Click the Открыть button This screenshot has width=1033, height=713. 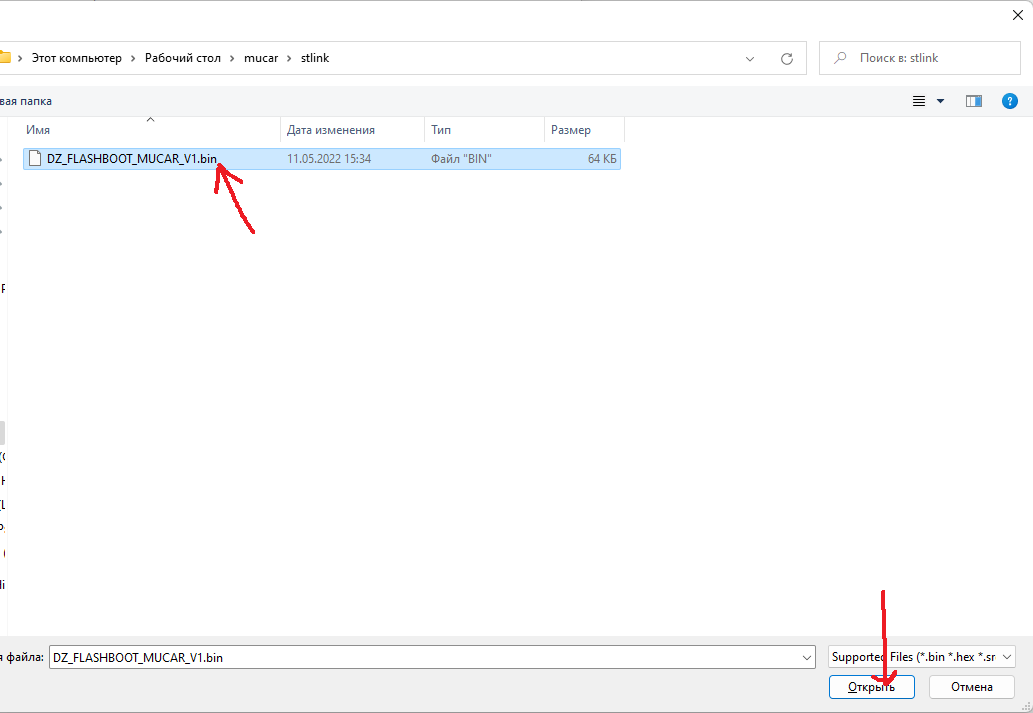[872, 687]
